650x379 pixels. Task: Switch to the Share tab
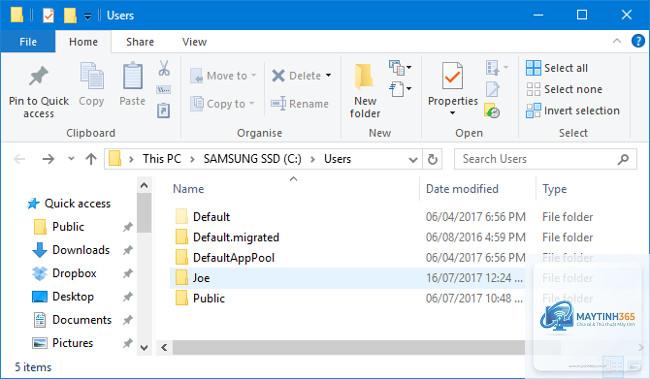(x=140, y=42)
